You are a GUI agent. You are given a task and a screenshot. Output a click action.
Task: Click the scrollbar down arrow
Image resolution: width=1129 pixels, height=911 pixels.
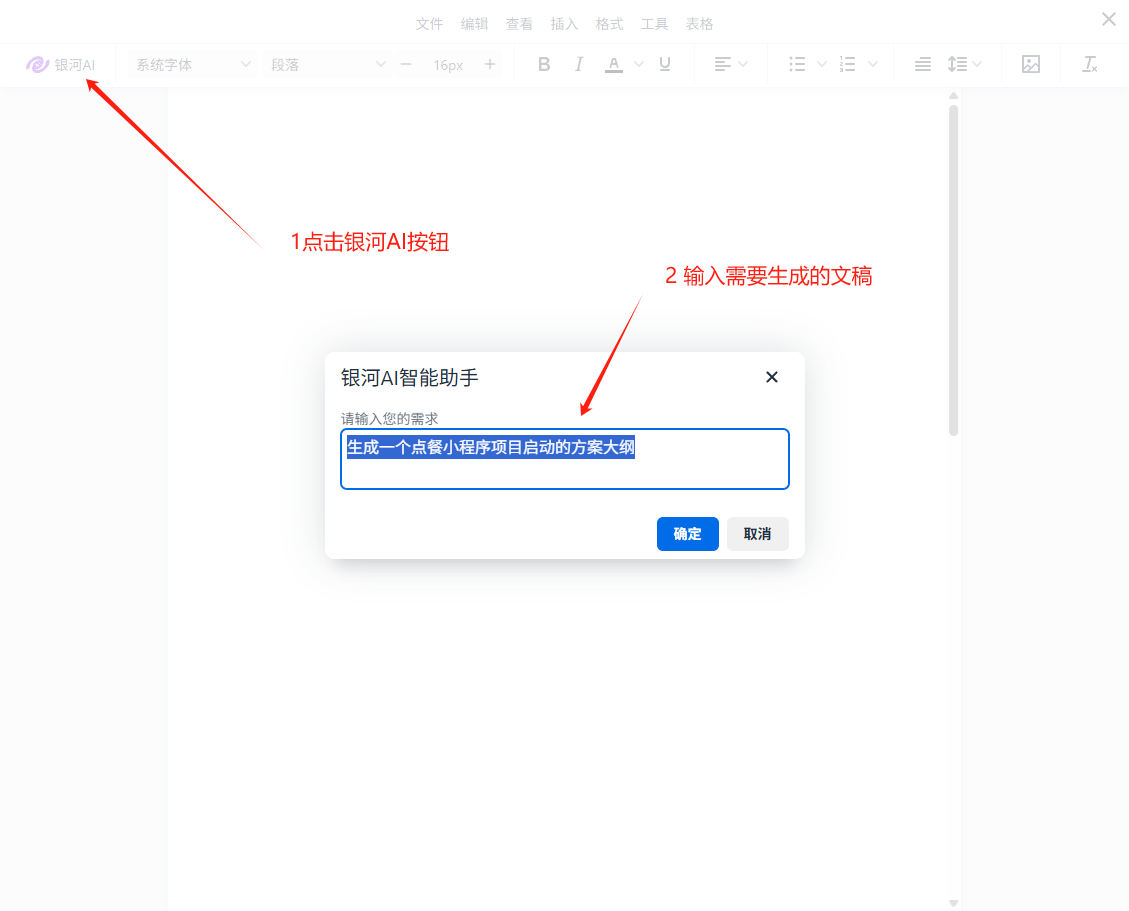pyautogui.click(x=953, y=903)
